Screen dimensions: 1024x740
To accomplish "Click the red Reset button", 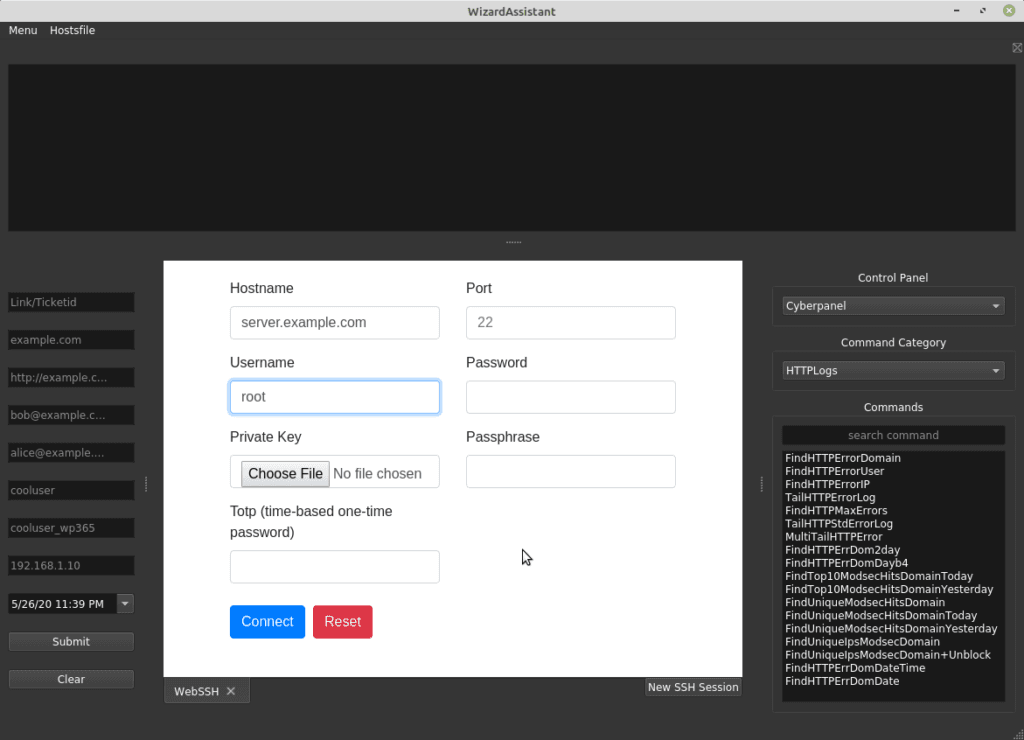I will coord(342,622).
